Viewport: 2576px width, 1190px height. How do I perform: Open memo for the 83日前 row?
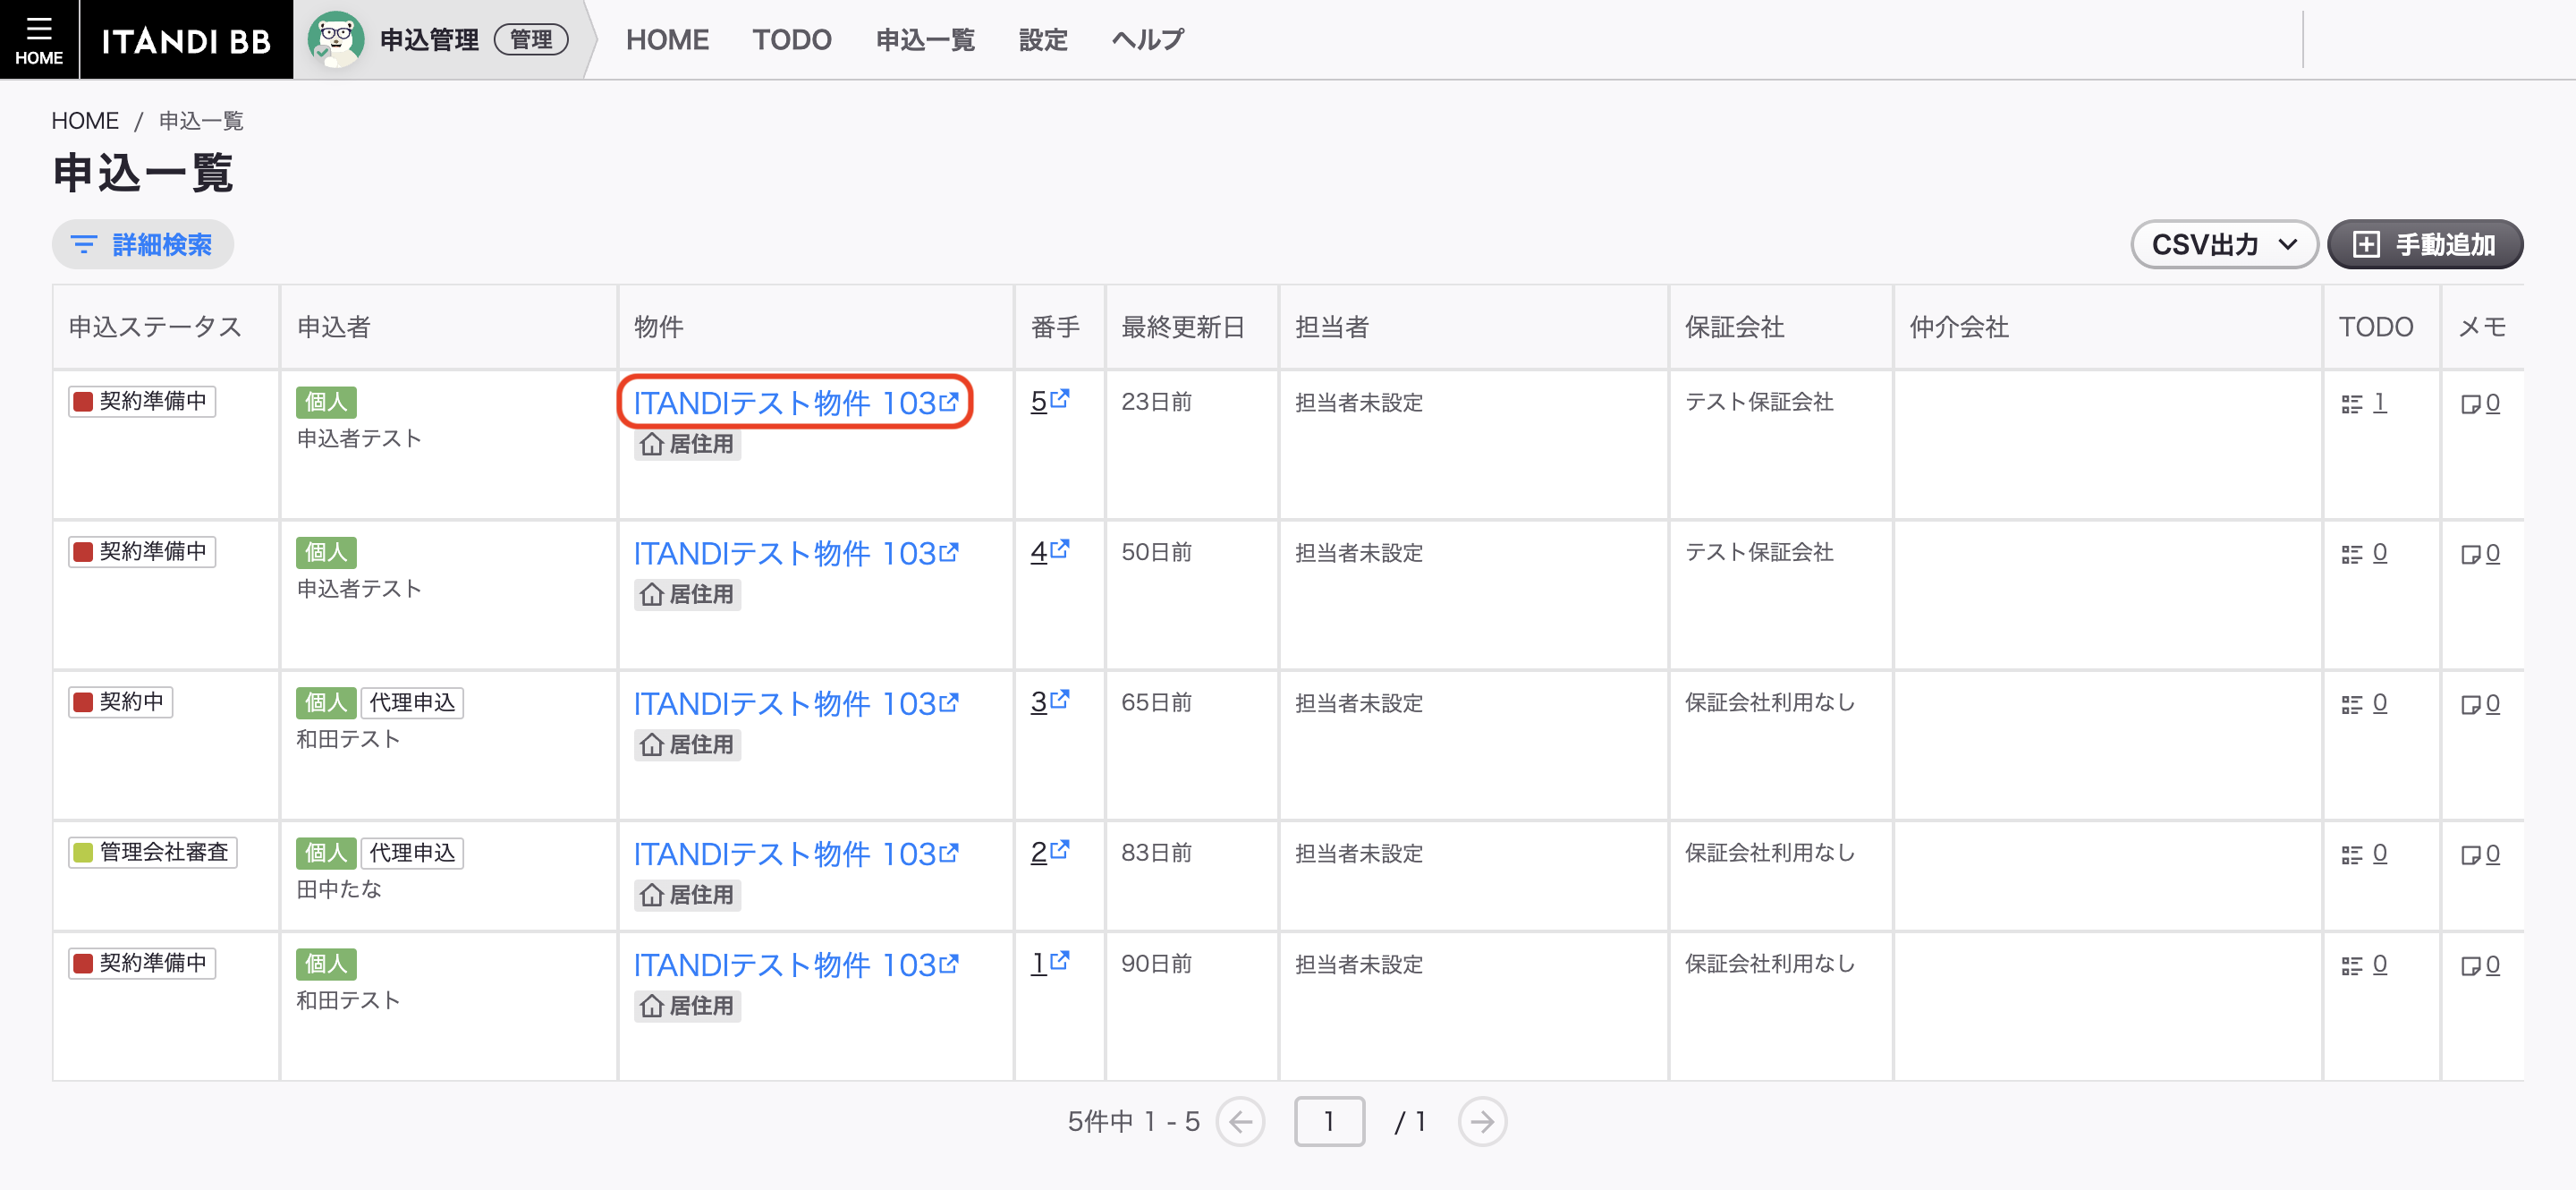[x=2480, y=854]
